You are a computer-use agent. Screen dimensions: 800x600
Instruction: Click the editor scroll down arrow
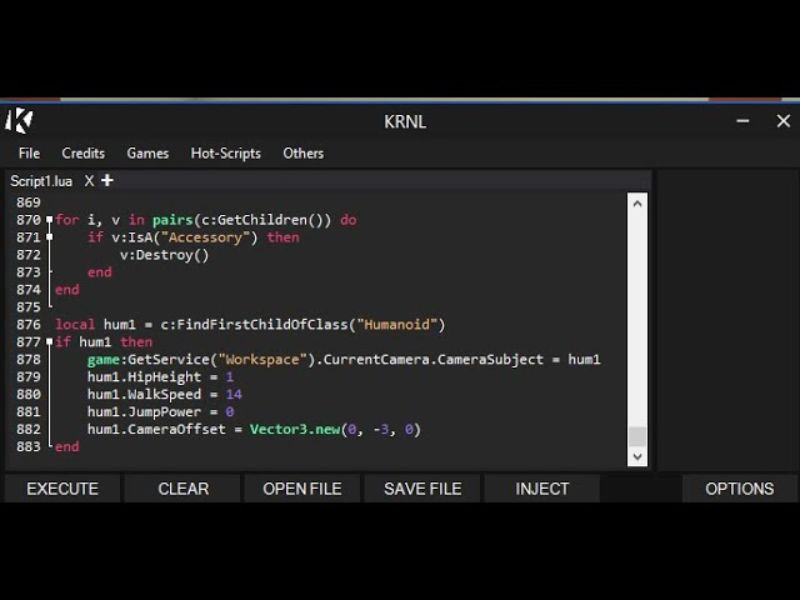click(x=637, y=456)
